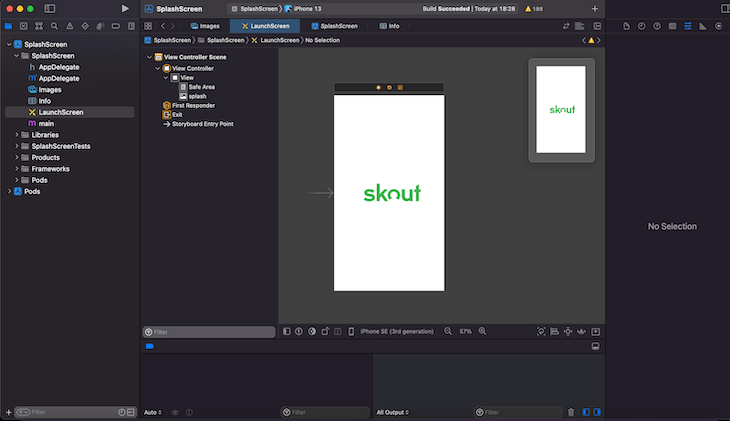The width and height of the screenshot is (730, 421).
Task: Open the Size inspector ruler icon
Action: coord(703,26)
